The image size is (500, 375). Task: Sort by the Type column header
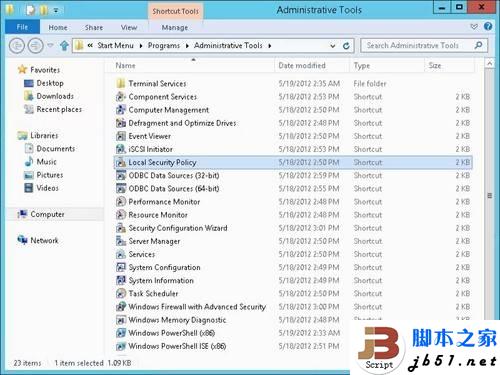(x=387, y=66)
